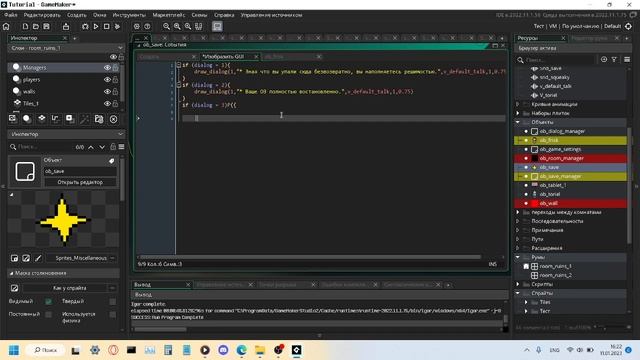This screenshot has width=640, height=360.
Task: Expand the Наборы плиток folder
Action: click(518, 113)
